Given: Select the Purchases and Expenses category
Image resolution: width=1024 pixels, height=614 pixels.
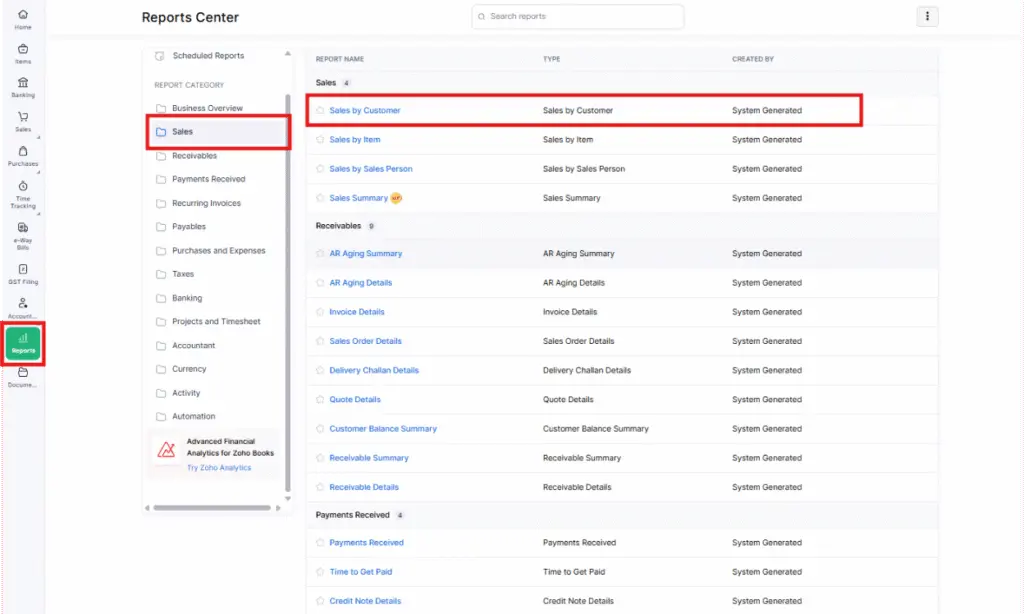Looking at the screenshot, I should [218, 251].
